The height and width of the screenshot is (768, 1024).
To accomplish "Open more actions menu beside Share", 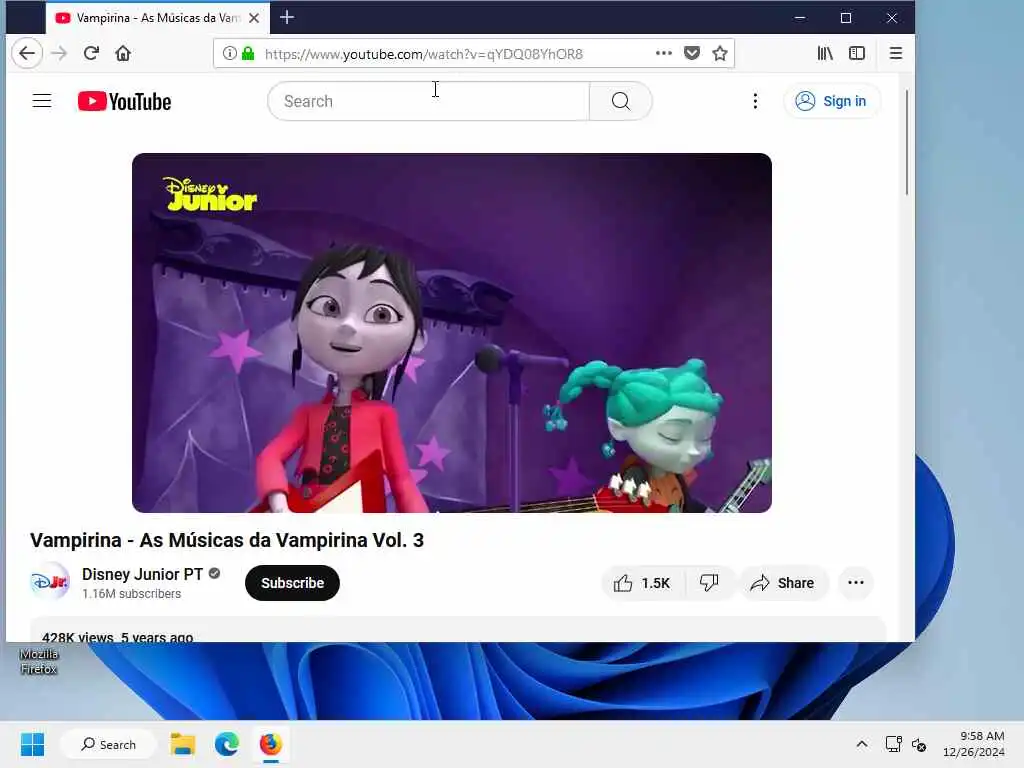I will [856, 583].
